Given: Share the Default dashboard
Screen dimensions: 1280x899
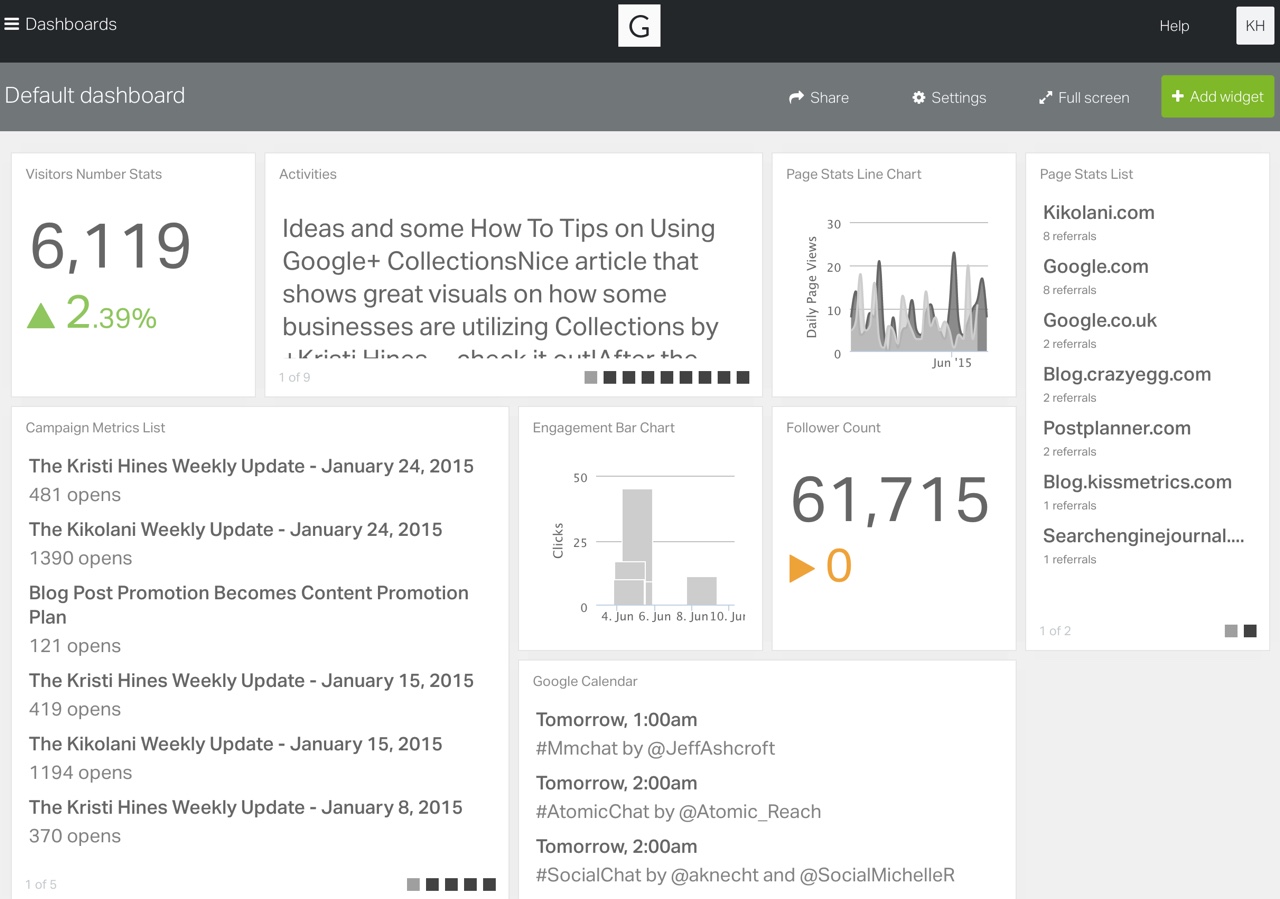Looking at the screenshot, I should tap(818, 97).
